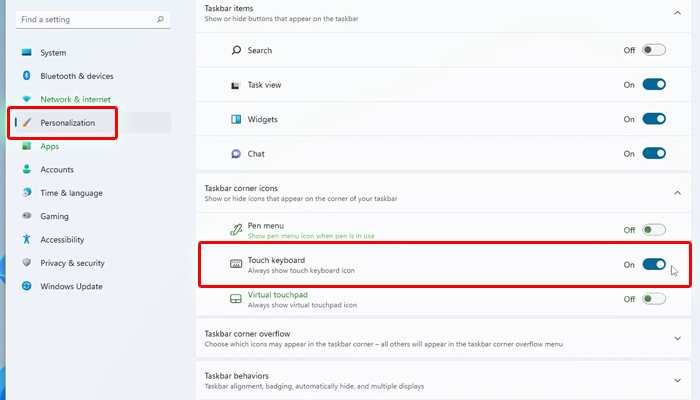The image size is (700, 400).
Task: Click the Personalization paintbrush icon
Action: pos(27,122)
